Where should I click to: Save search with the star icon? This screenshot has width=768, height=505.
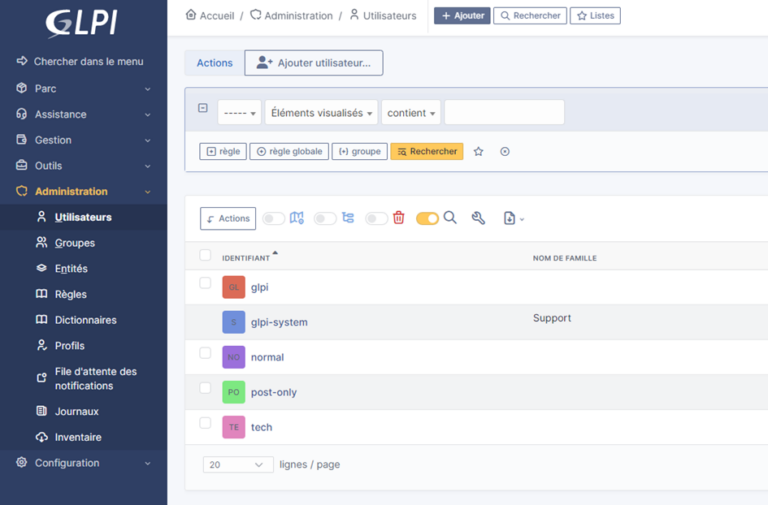[x=478, y=152]
